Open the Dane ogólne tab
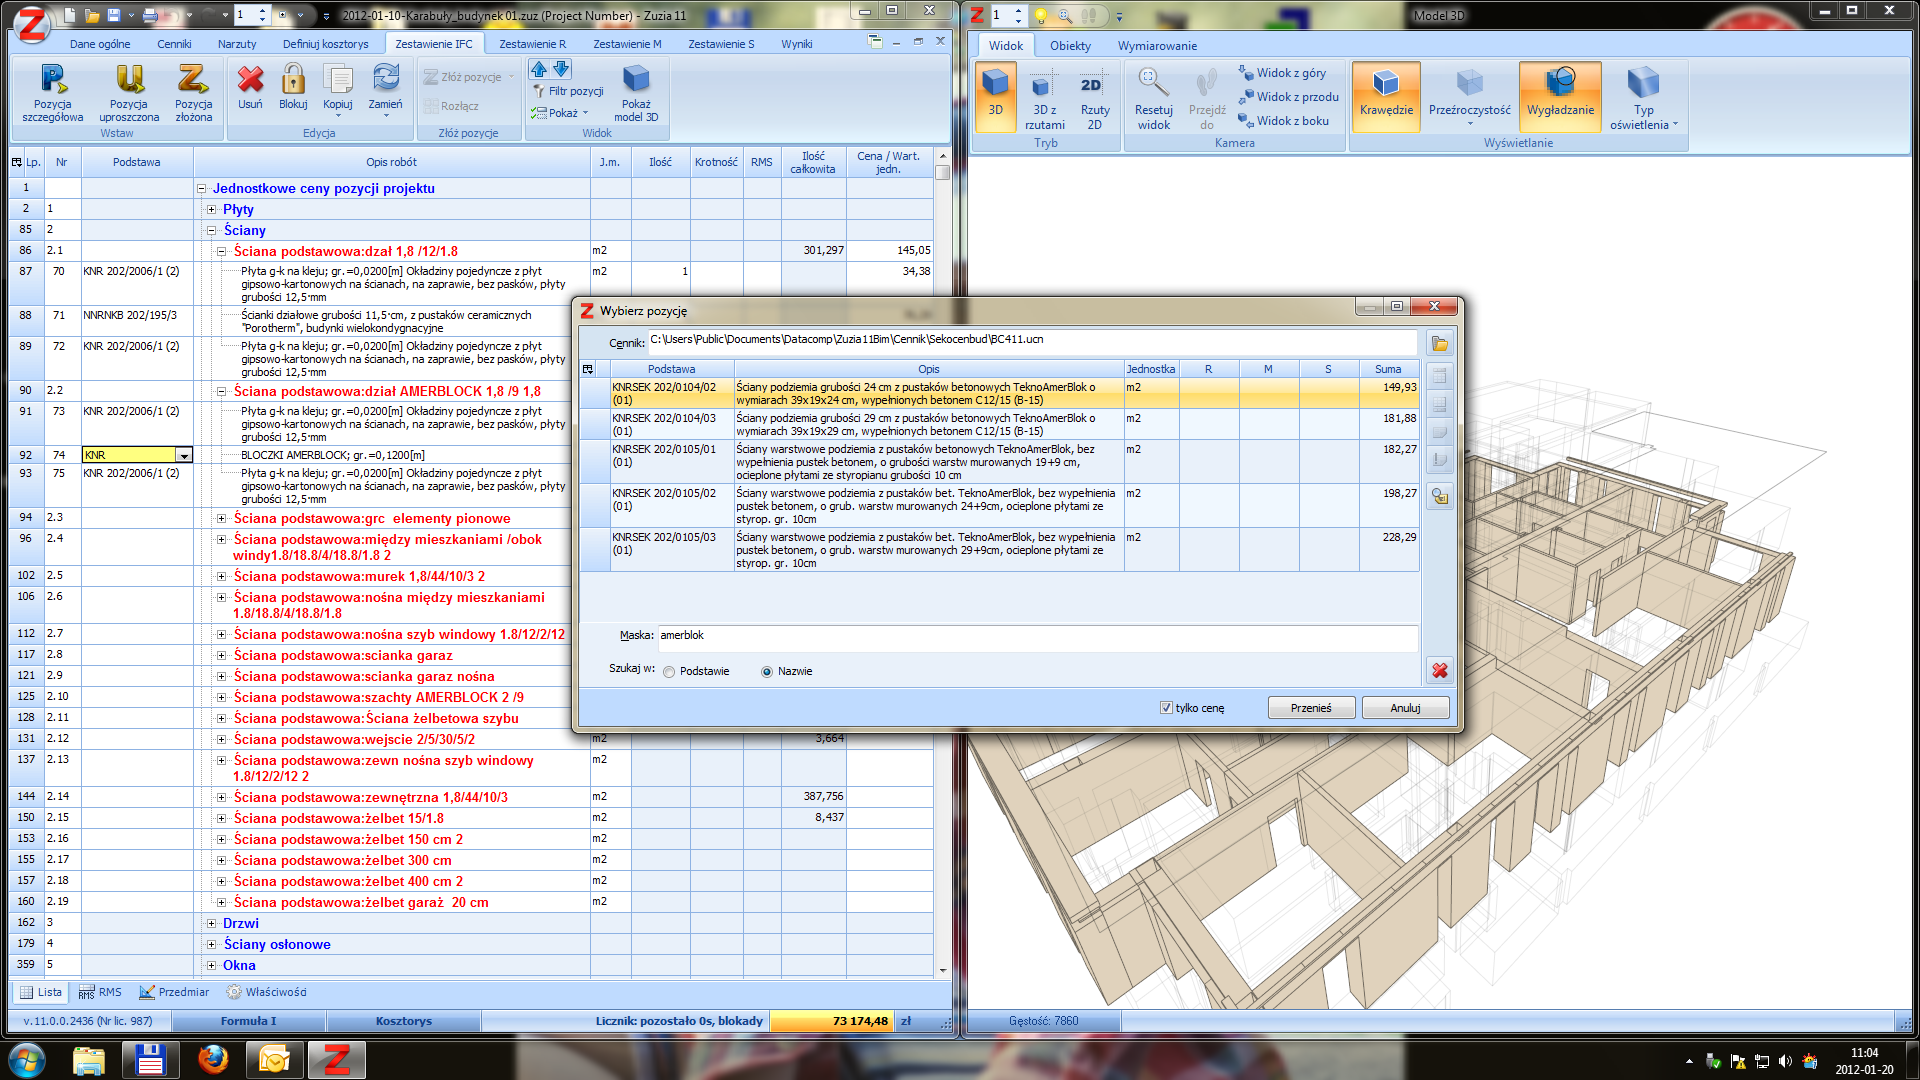This screenshot has height=1080, width=1920. pyautogui.click(x=100, y=44)
